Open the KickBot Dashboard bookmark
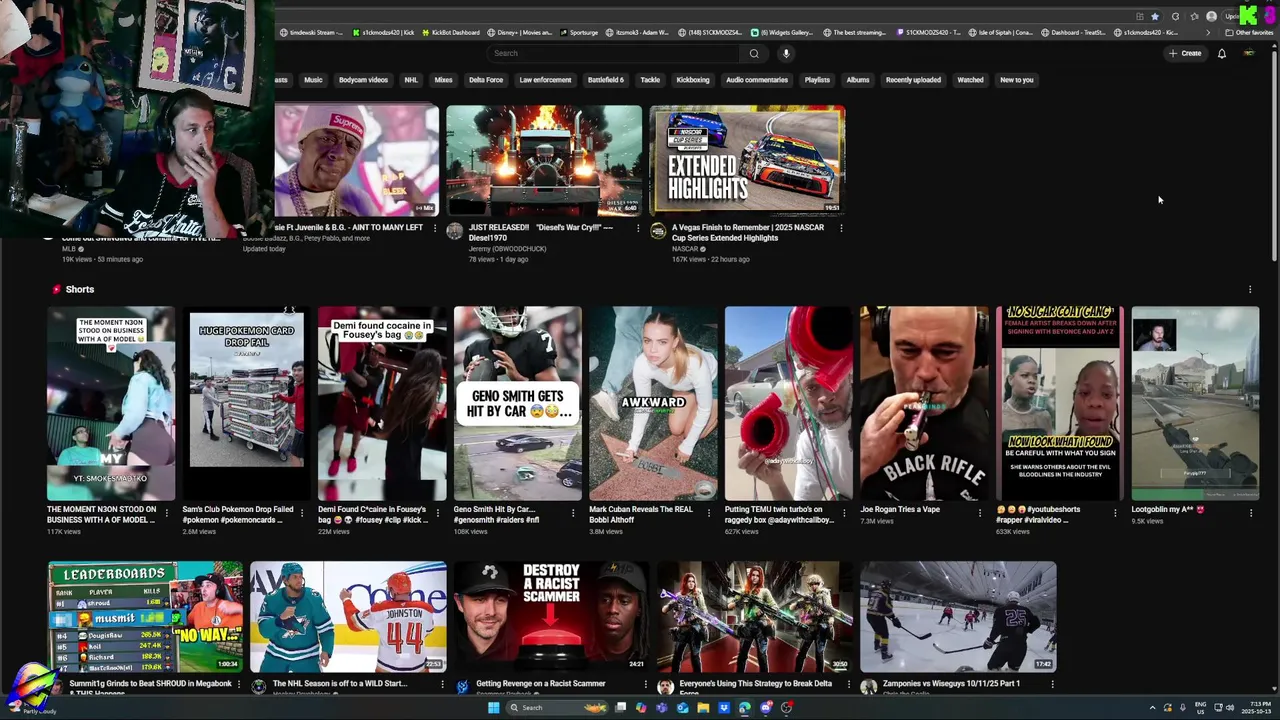Screen dimensions: 1280x720 click(450, 32)
